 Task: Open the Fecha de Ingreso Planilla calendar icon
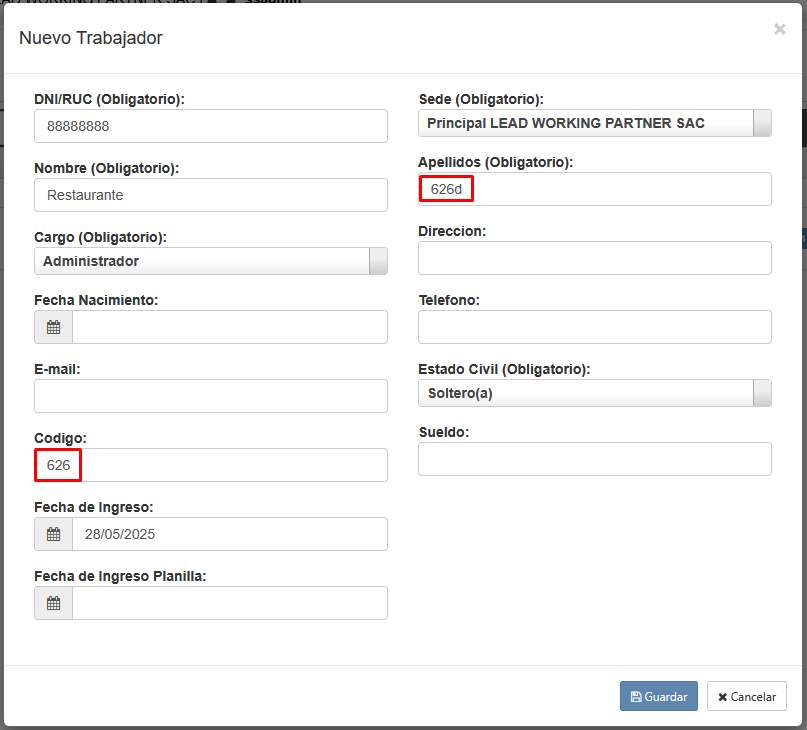[54, 603]
